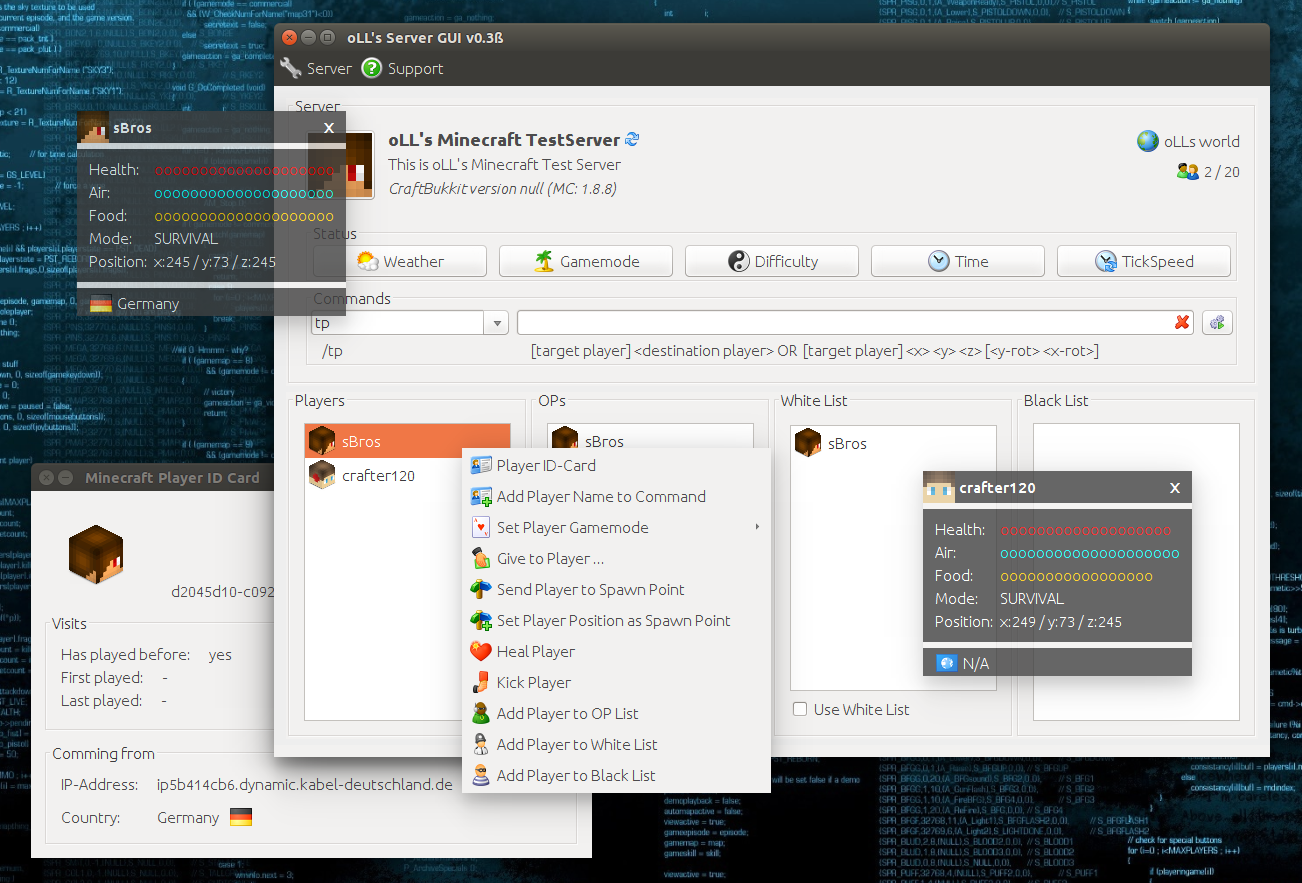
Task: Click the Add to White List icon
Action: (x=481, y=744)
